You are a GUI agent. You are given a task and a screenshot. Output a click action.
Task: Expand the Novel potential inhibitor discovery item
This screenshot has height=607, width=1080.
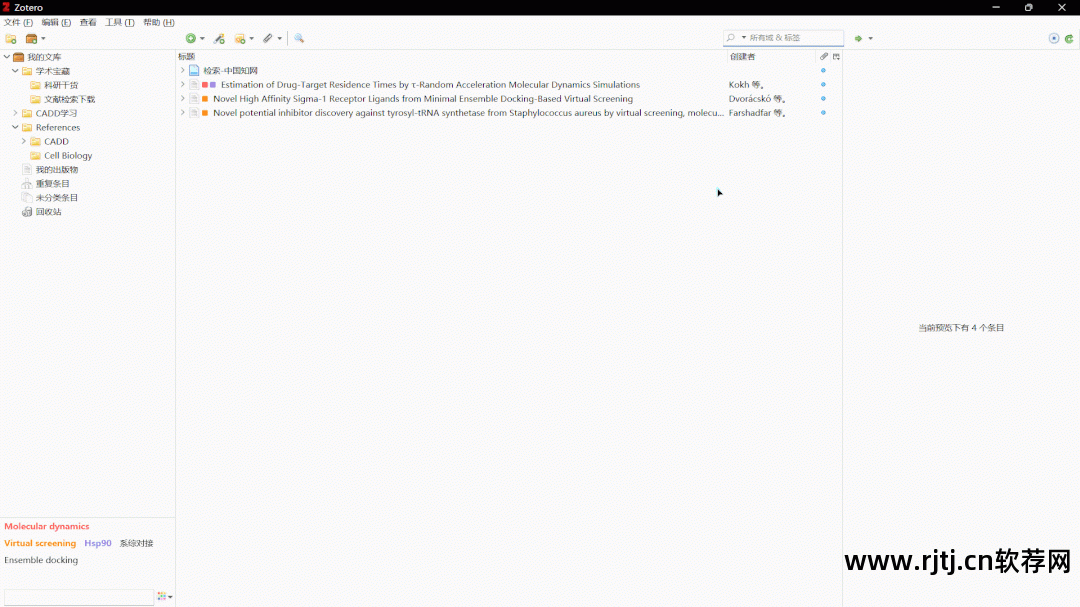click(x=183, y=112)
